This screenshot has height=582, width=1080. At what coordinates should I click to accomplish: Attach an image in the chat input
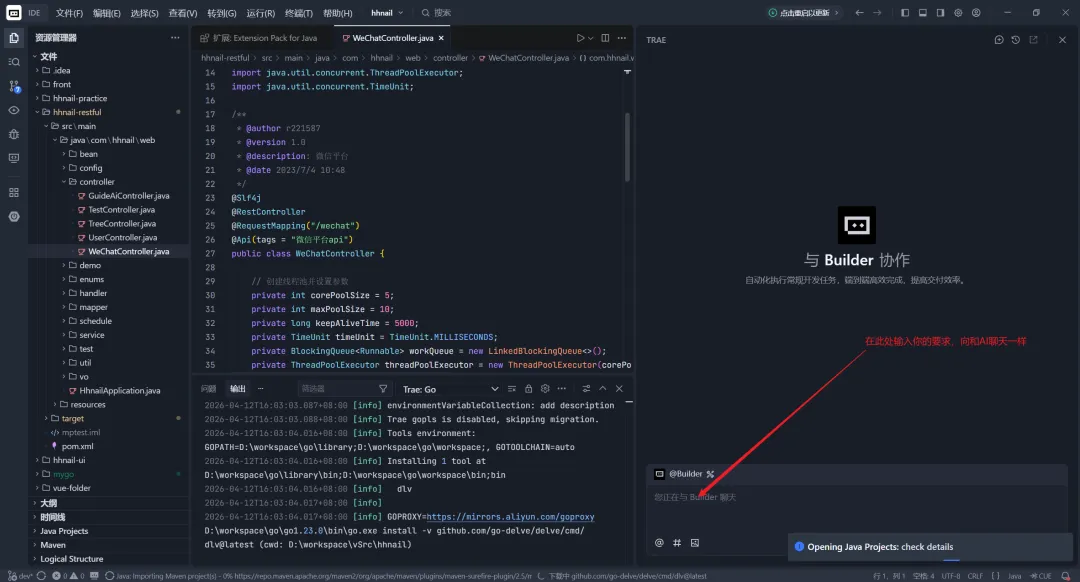695,543
